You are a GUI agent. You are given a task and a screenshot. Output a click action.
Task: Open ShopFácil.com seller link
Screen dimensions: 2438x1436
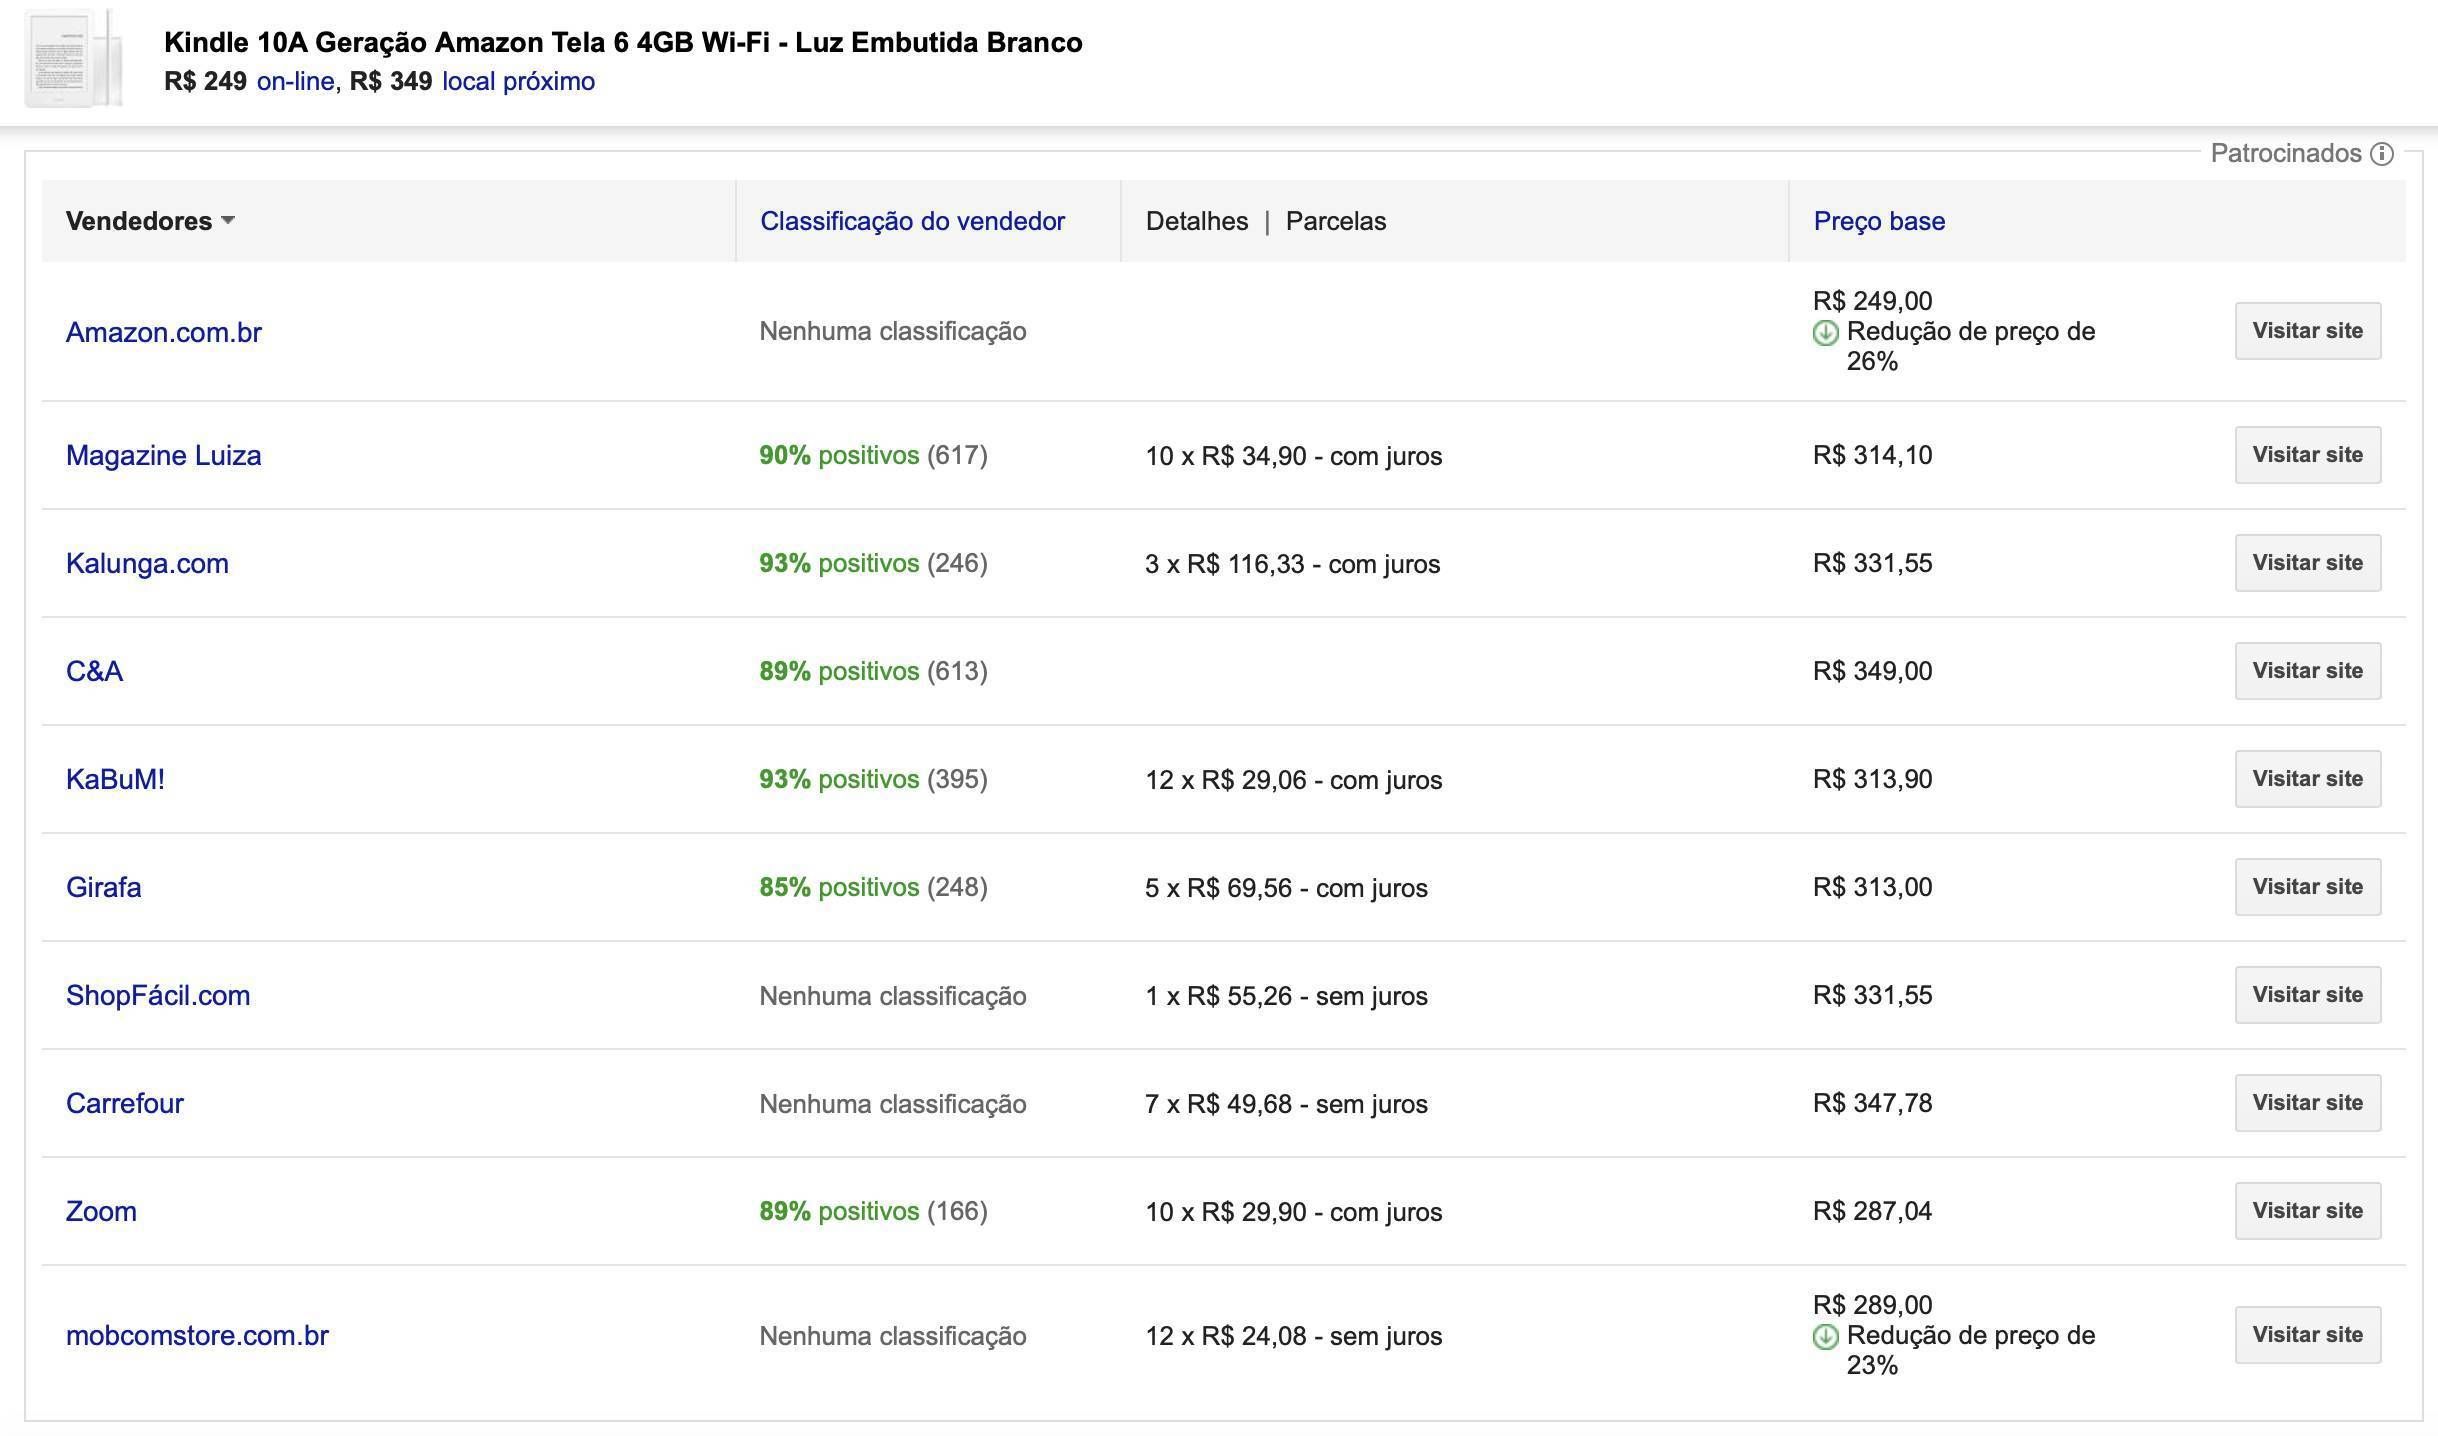(158, 995)
